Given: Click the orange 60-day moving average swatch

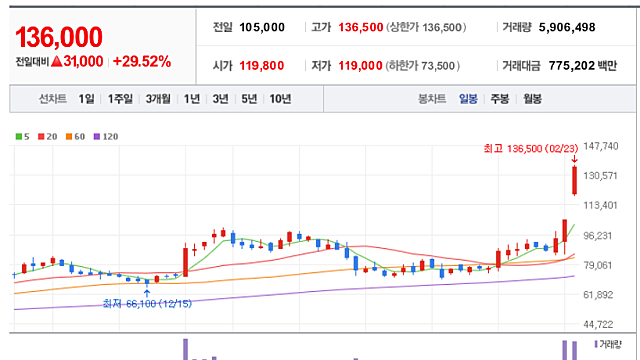Looking at the screenshot, I should click(69, 137).
